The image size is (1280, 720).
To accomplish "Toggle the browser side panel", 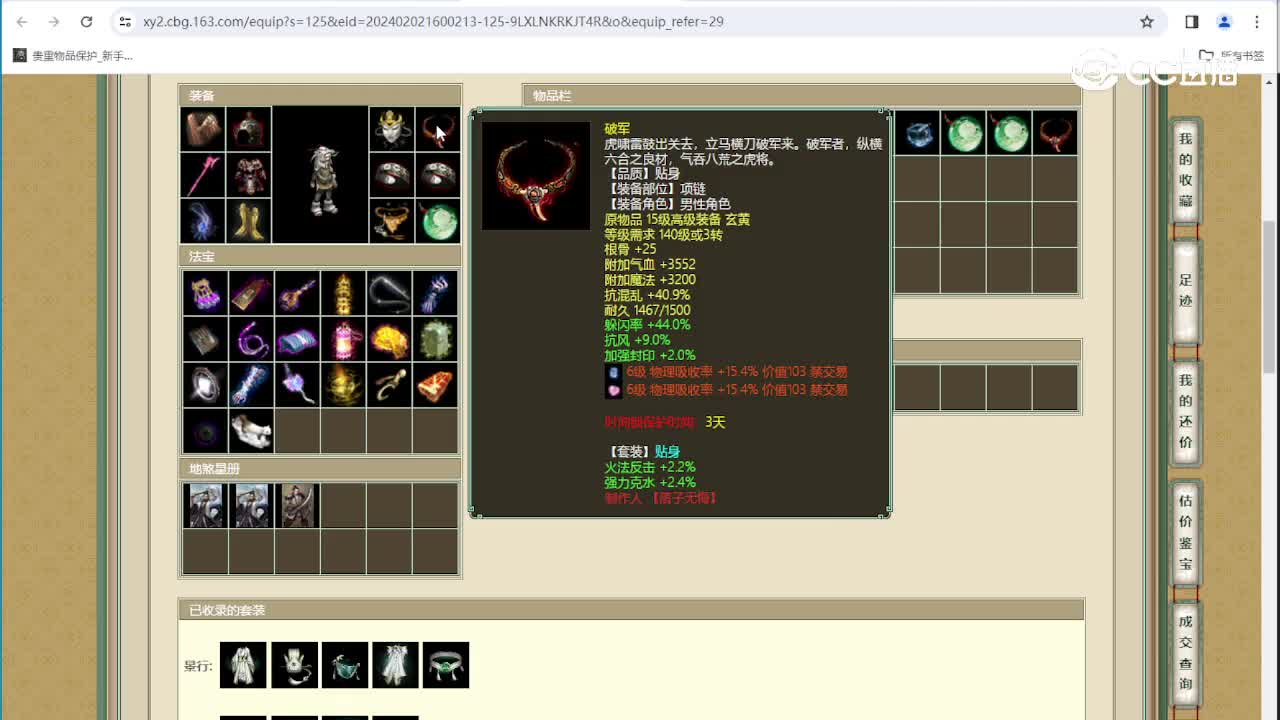I will (x=1192, y=21).
